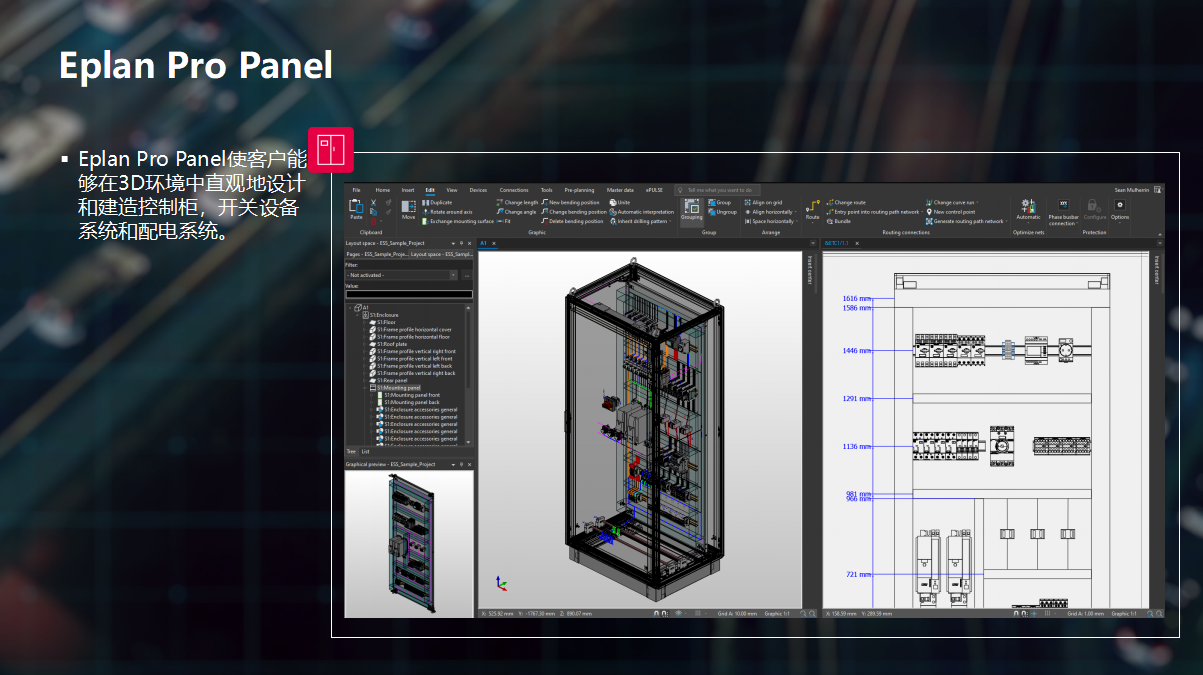Click in the Value input field

point(409,294)
